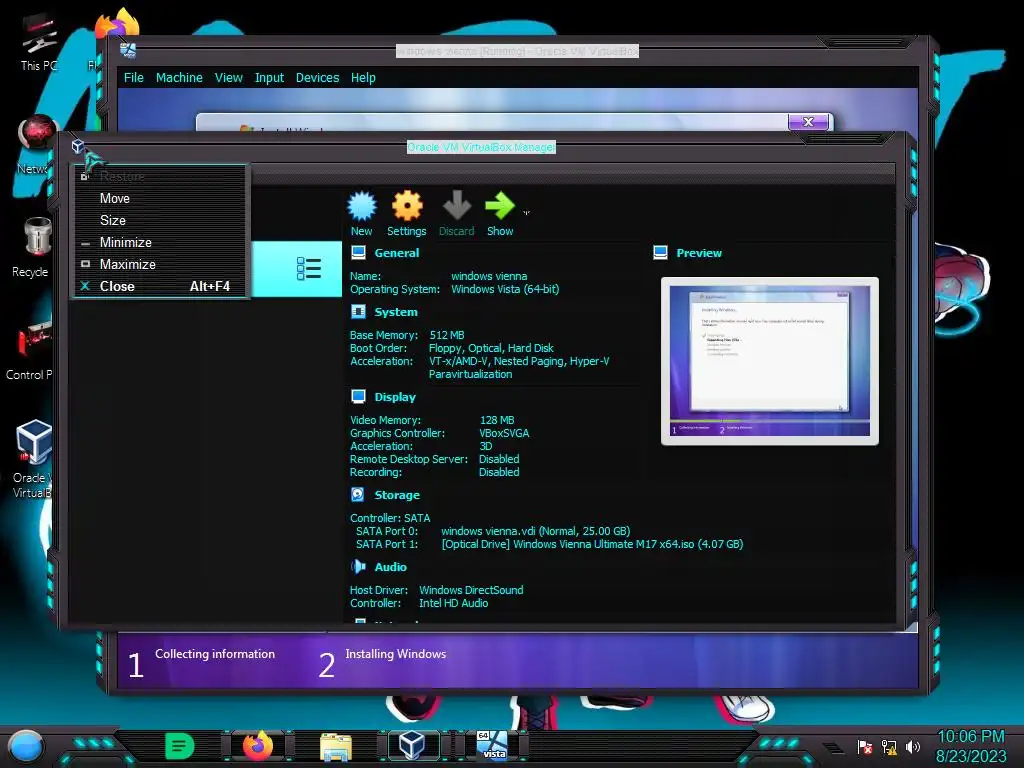Click the network tray icon
The width and height of the screenshot is (1024, 768).
point(889,746)
